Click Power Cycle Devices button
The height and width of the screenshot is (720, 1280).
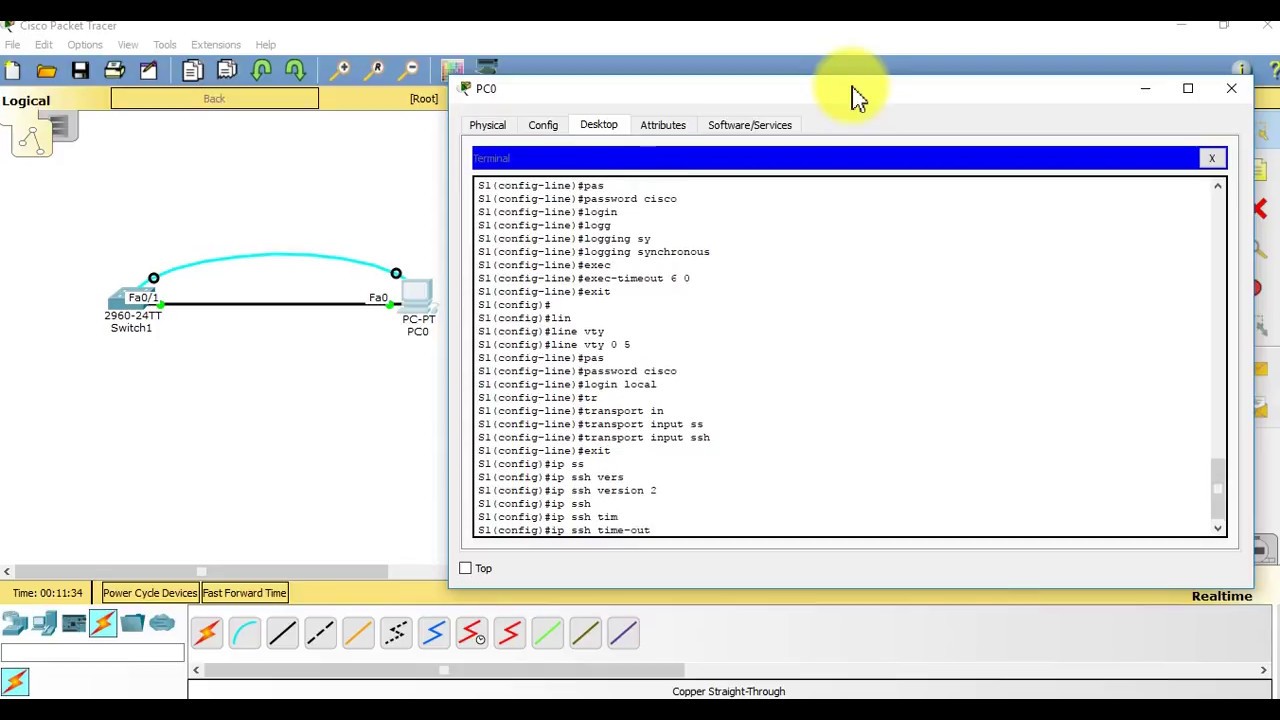[150, 593]
